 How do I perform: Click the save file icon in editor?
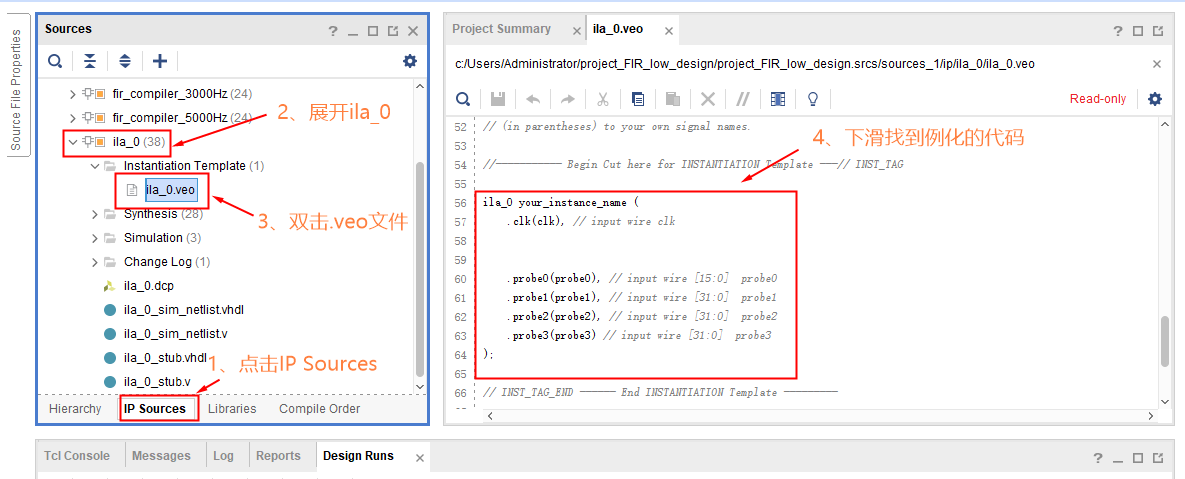pyautogui.click(x=498, y=99)
